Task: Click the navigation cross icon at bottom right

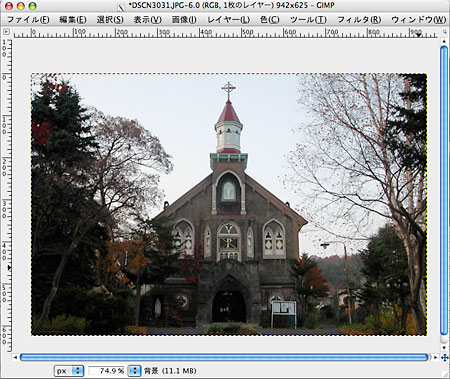Action: point(445,358)
